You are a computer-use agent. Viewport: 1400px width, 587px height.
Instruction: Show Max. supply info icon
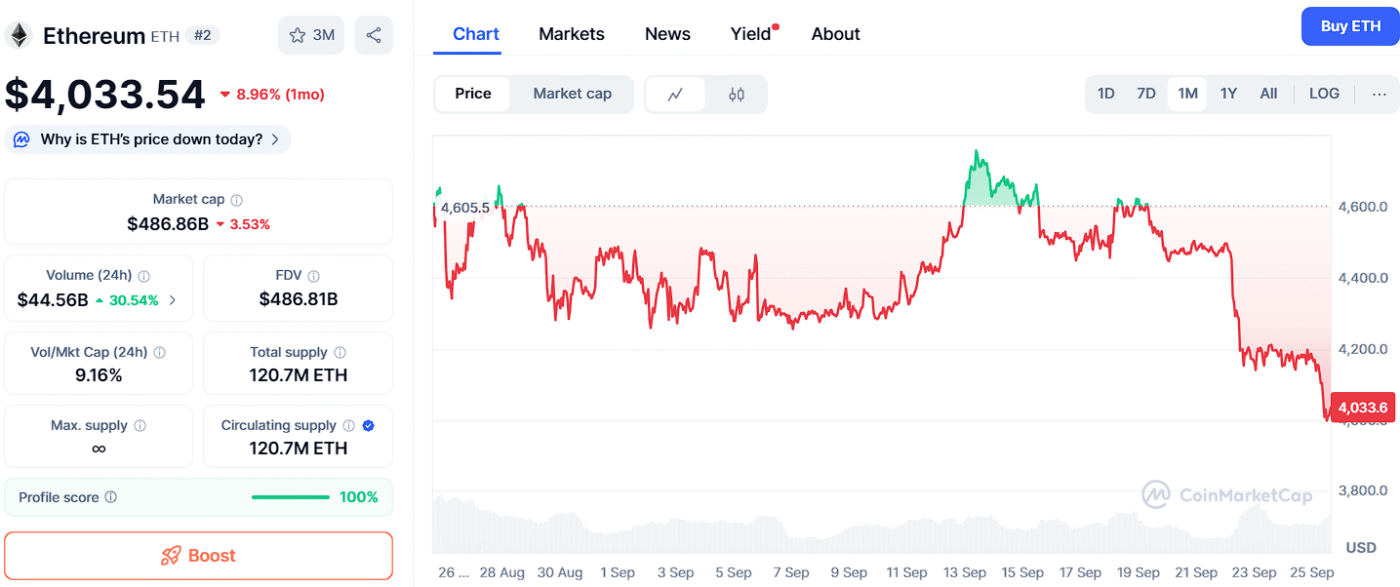point(140,425)
